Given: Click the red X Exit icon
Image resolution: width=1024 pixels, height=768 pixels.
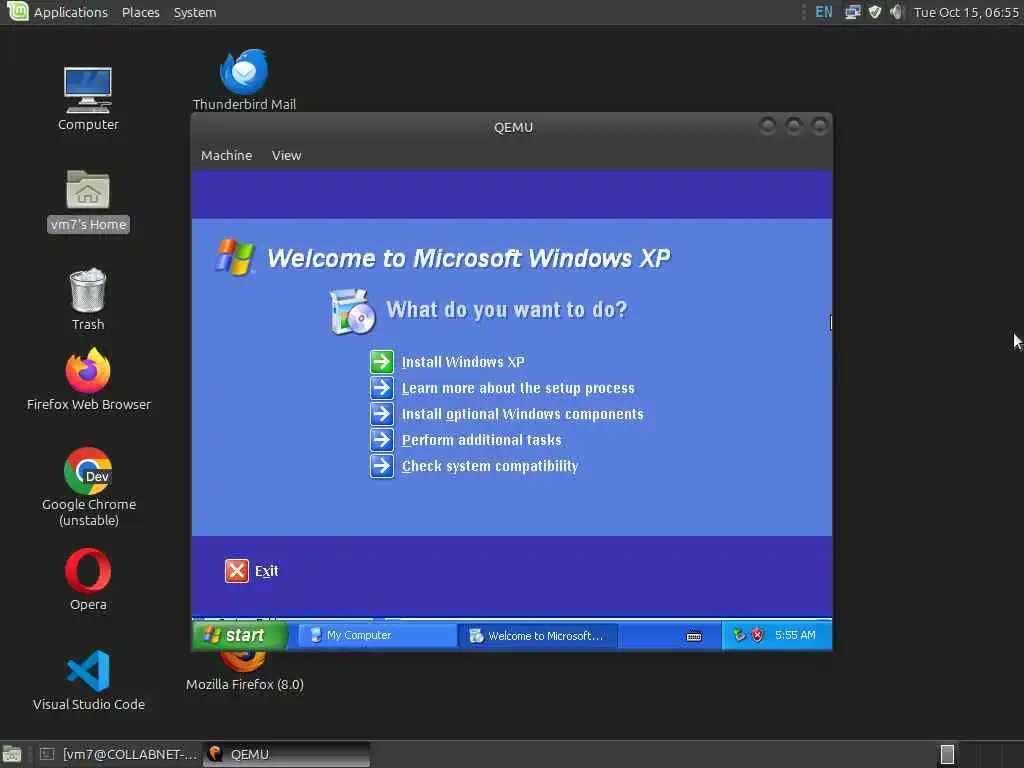Looking at the screenshot, I should [236, 571].
